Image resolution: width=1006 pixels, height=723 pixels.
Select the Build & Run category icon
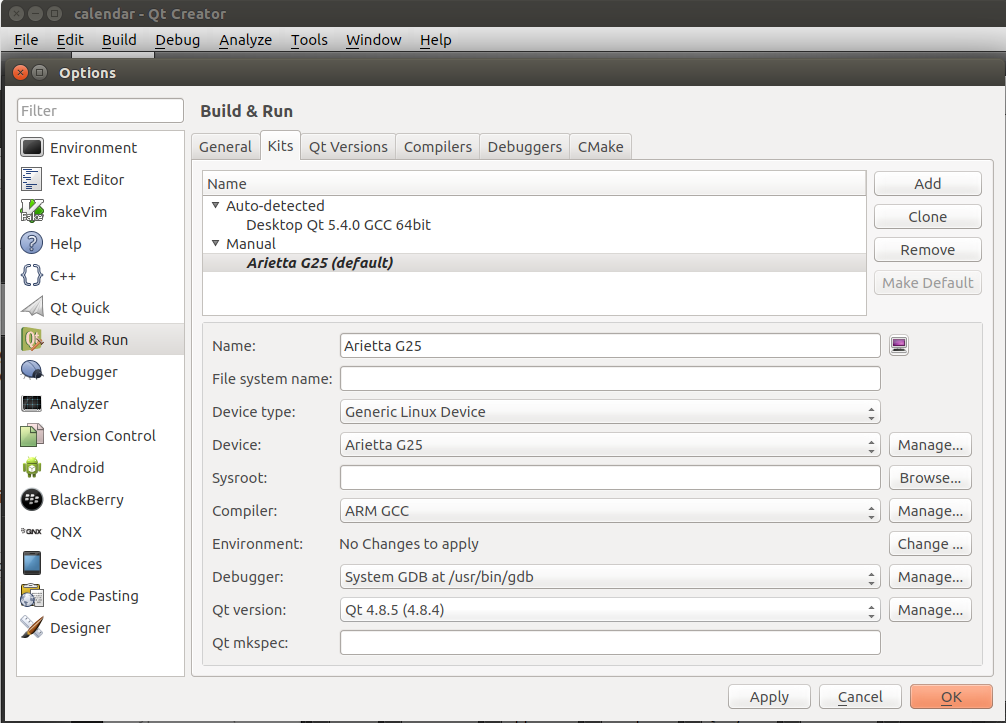tap(31, 339)
